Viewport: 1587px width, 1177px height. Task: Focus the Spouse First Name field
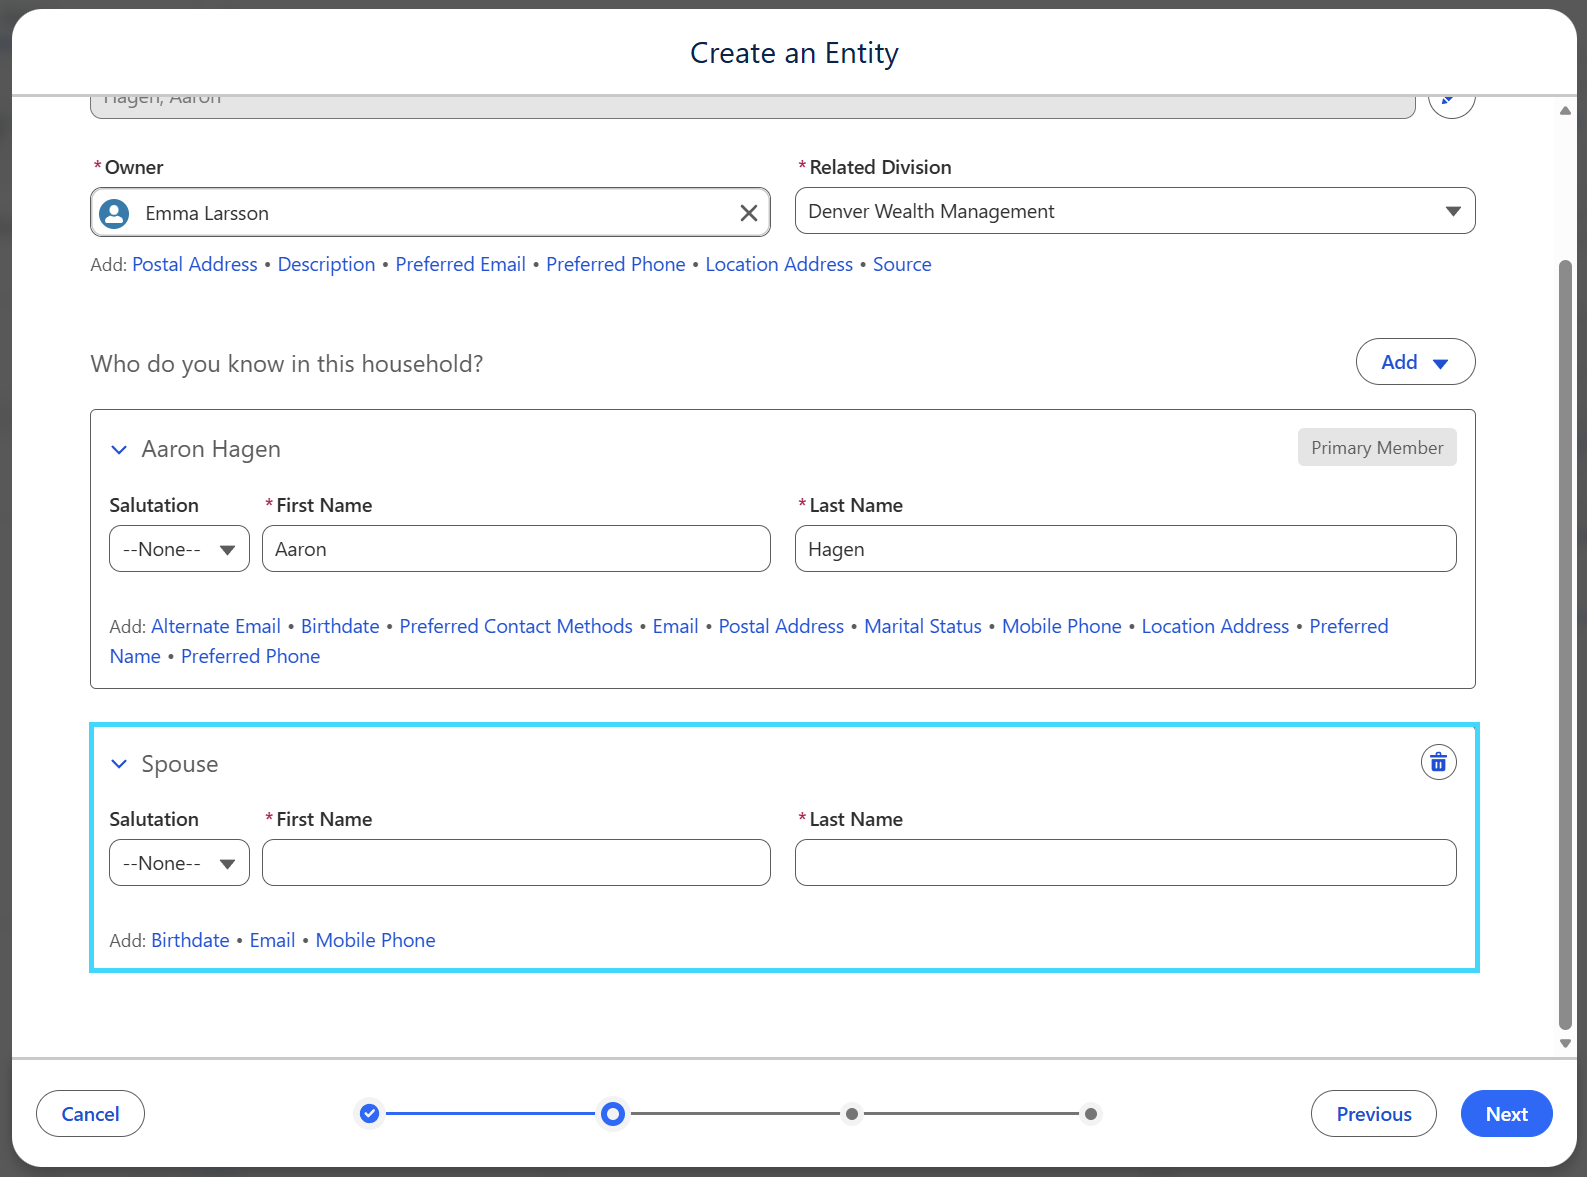coord(516,863)
